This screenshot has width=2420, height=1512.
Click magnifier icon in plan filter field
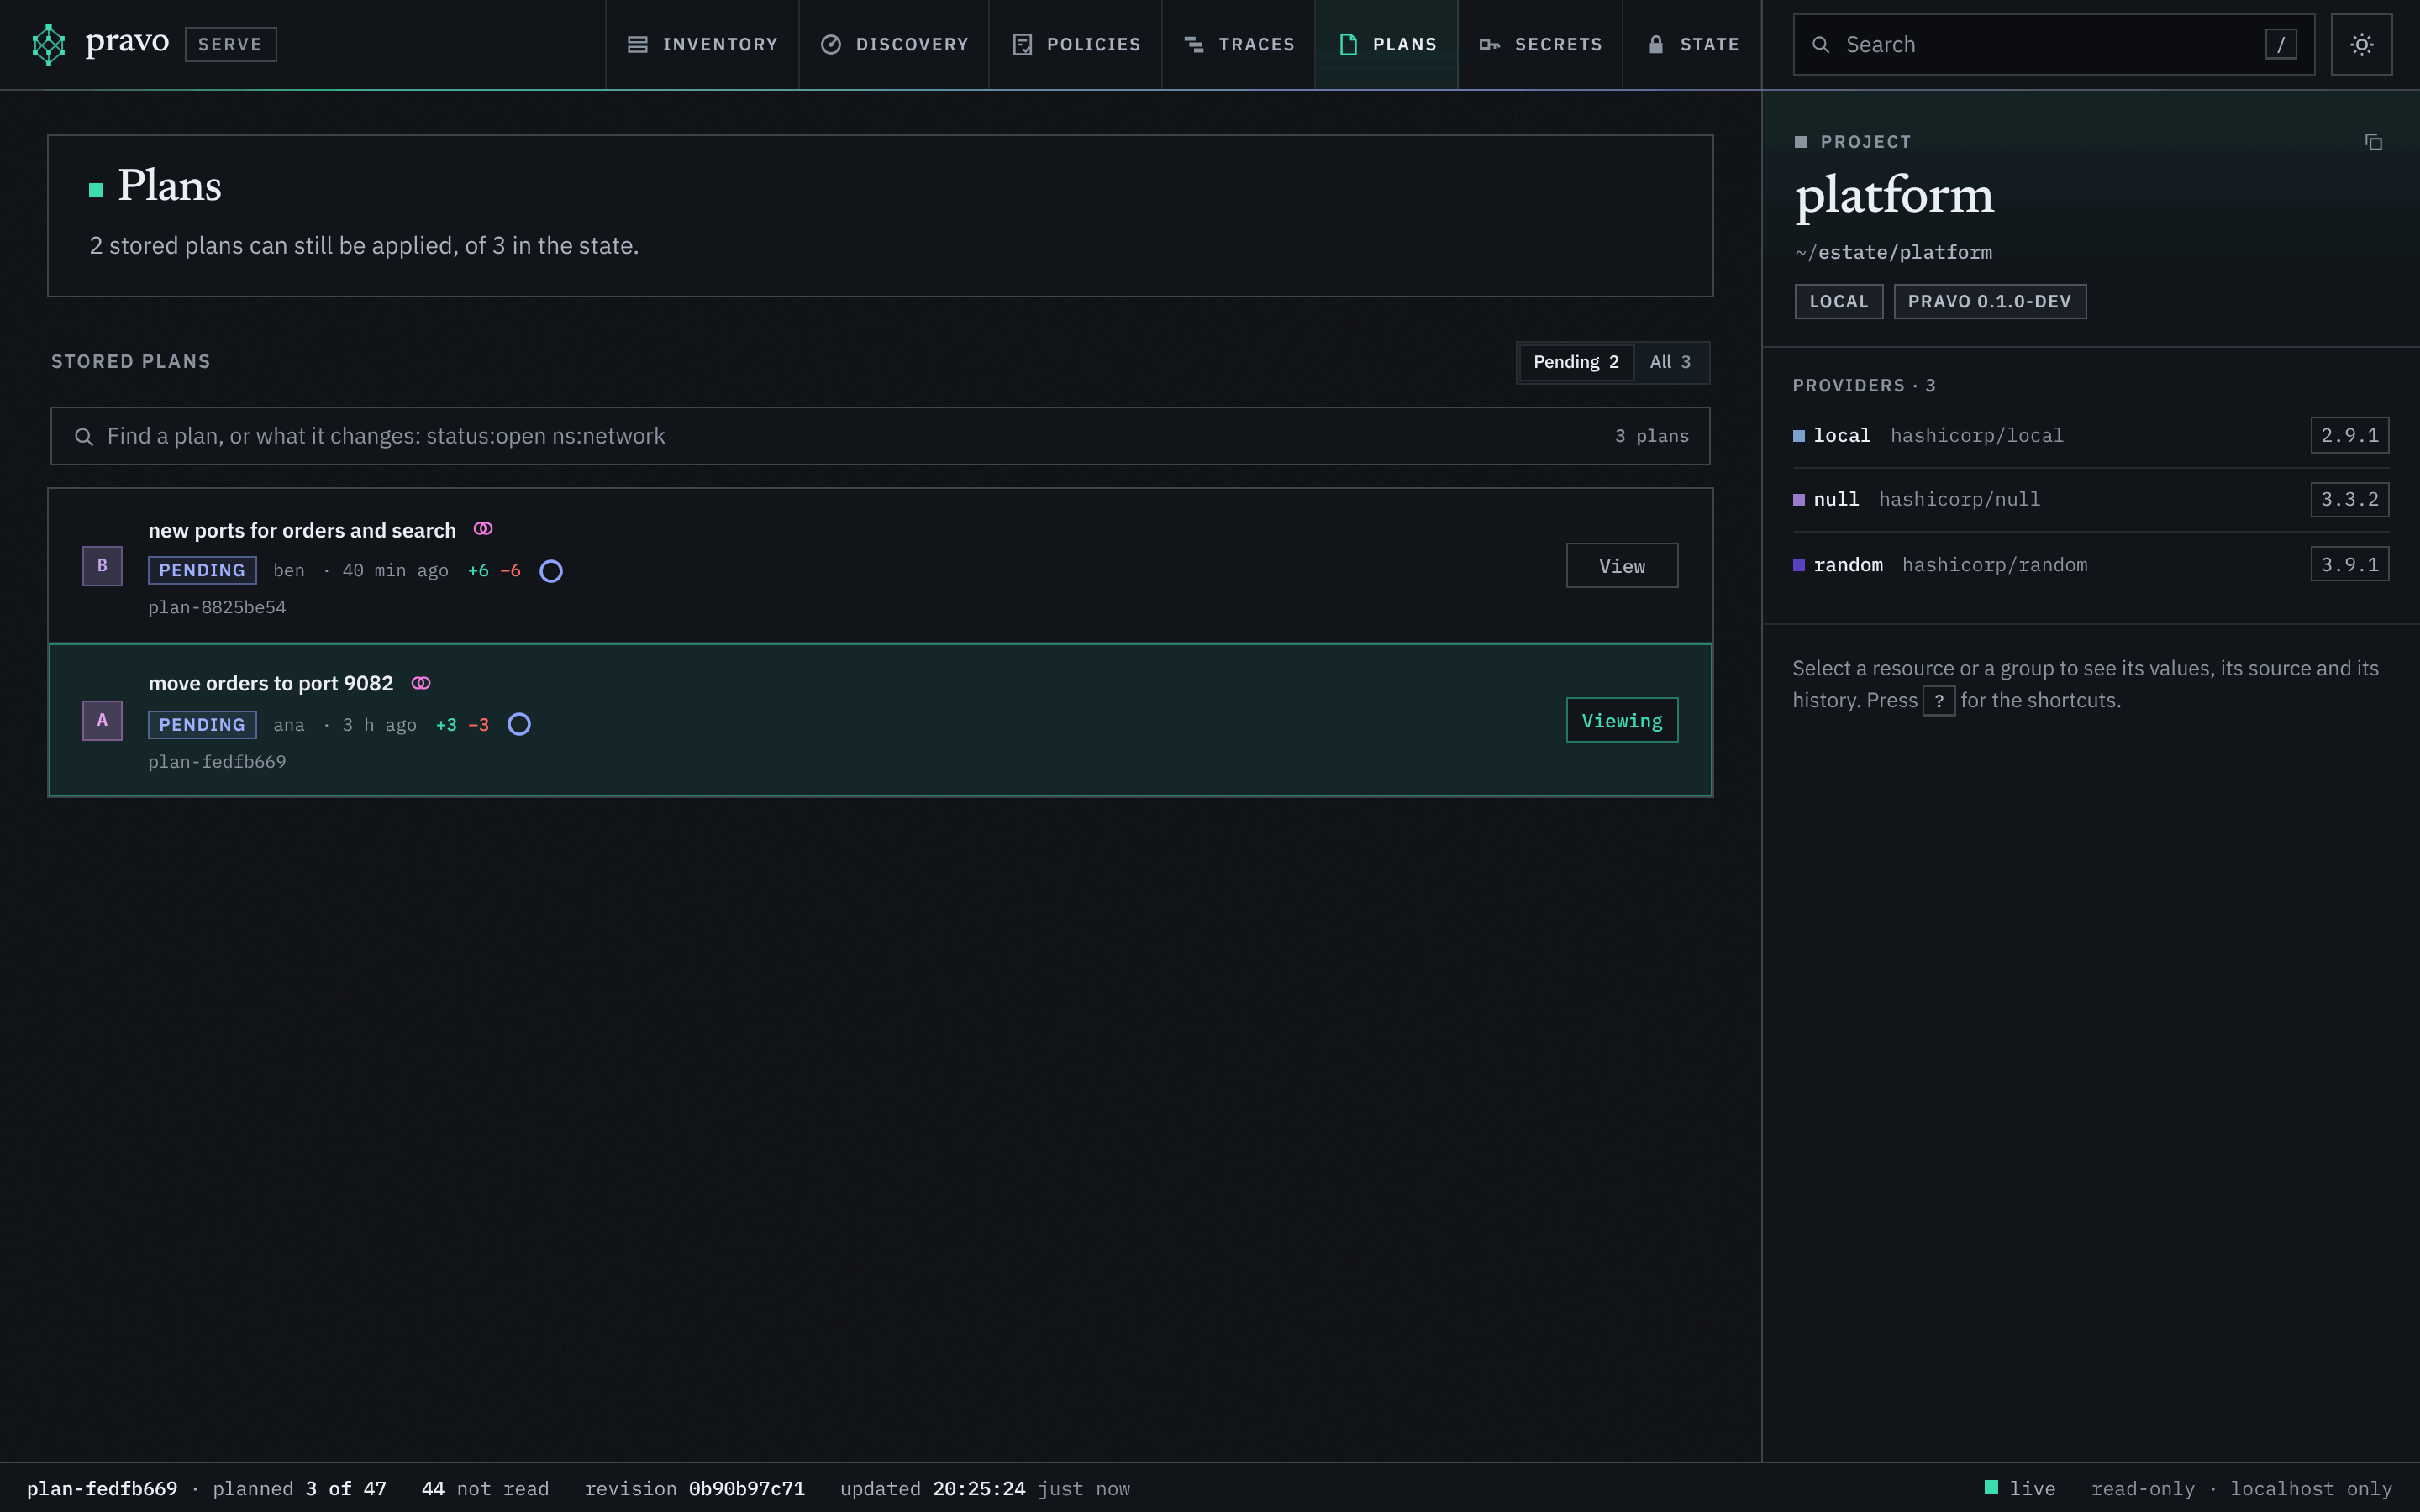pyautogui.click(x=84, y=437)
